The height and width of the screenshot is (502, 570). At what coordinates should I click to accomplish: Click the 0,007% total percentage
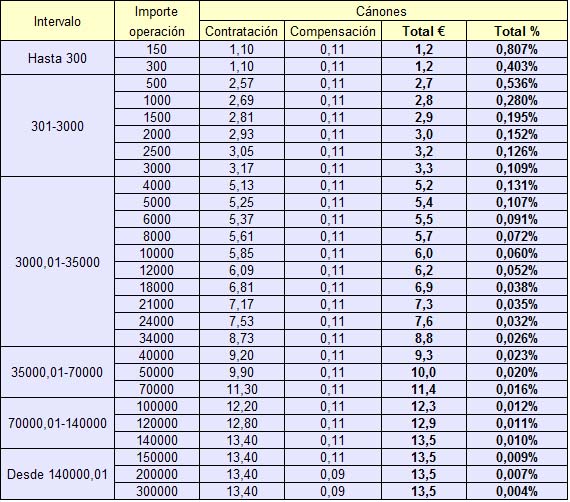517,474
